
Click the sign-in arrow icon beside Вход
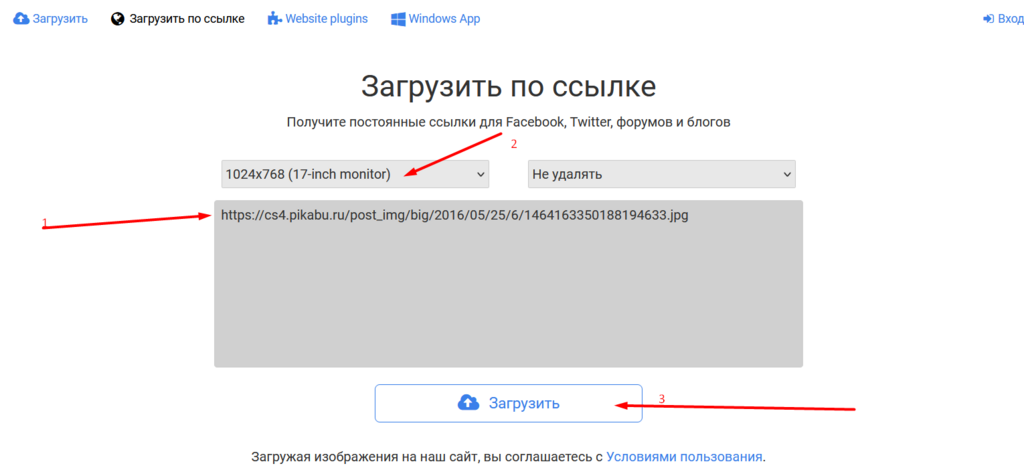click(989, 19)
